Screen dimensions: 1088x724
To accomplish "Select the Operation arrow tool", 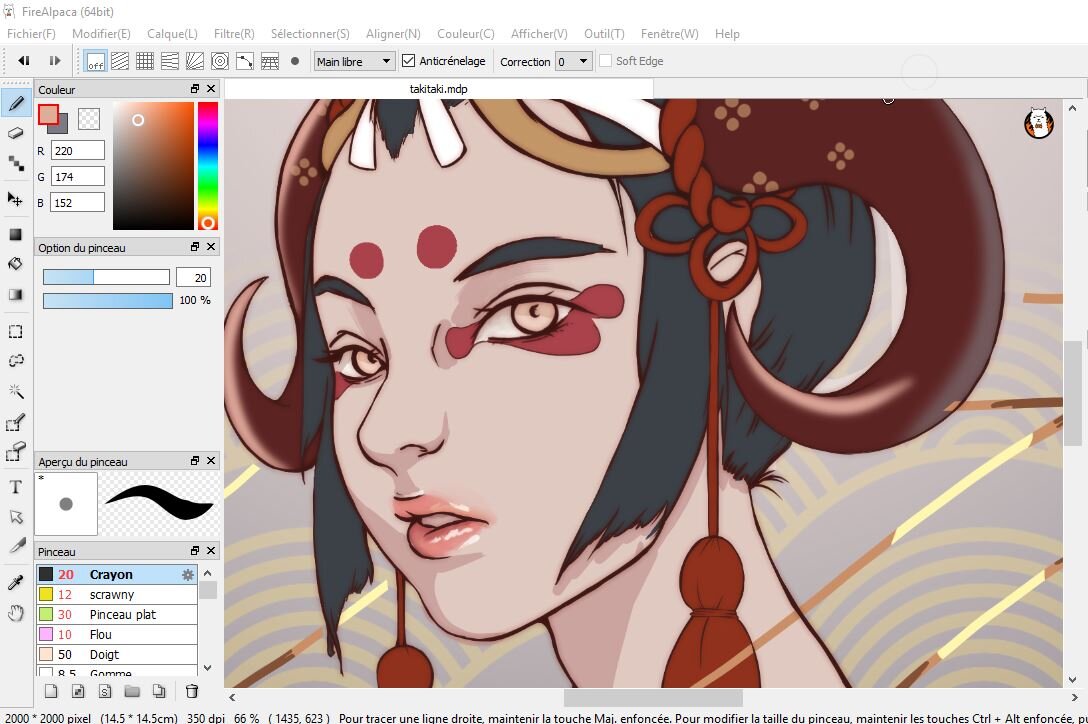I will point(15,517).
